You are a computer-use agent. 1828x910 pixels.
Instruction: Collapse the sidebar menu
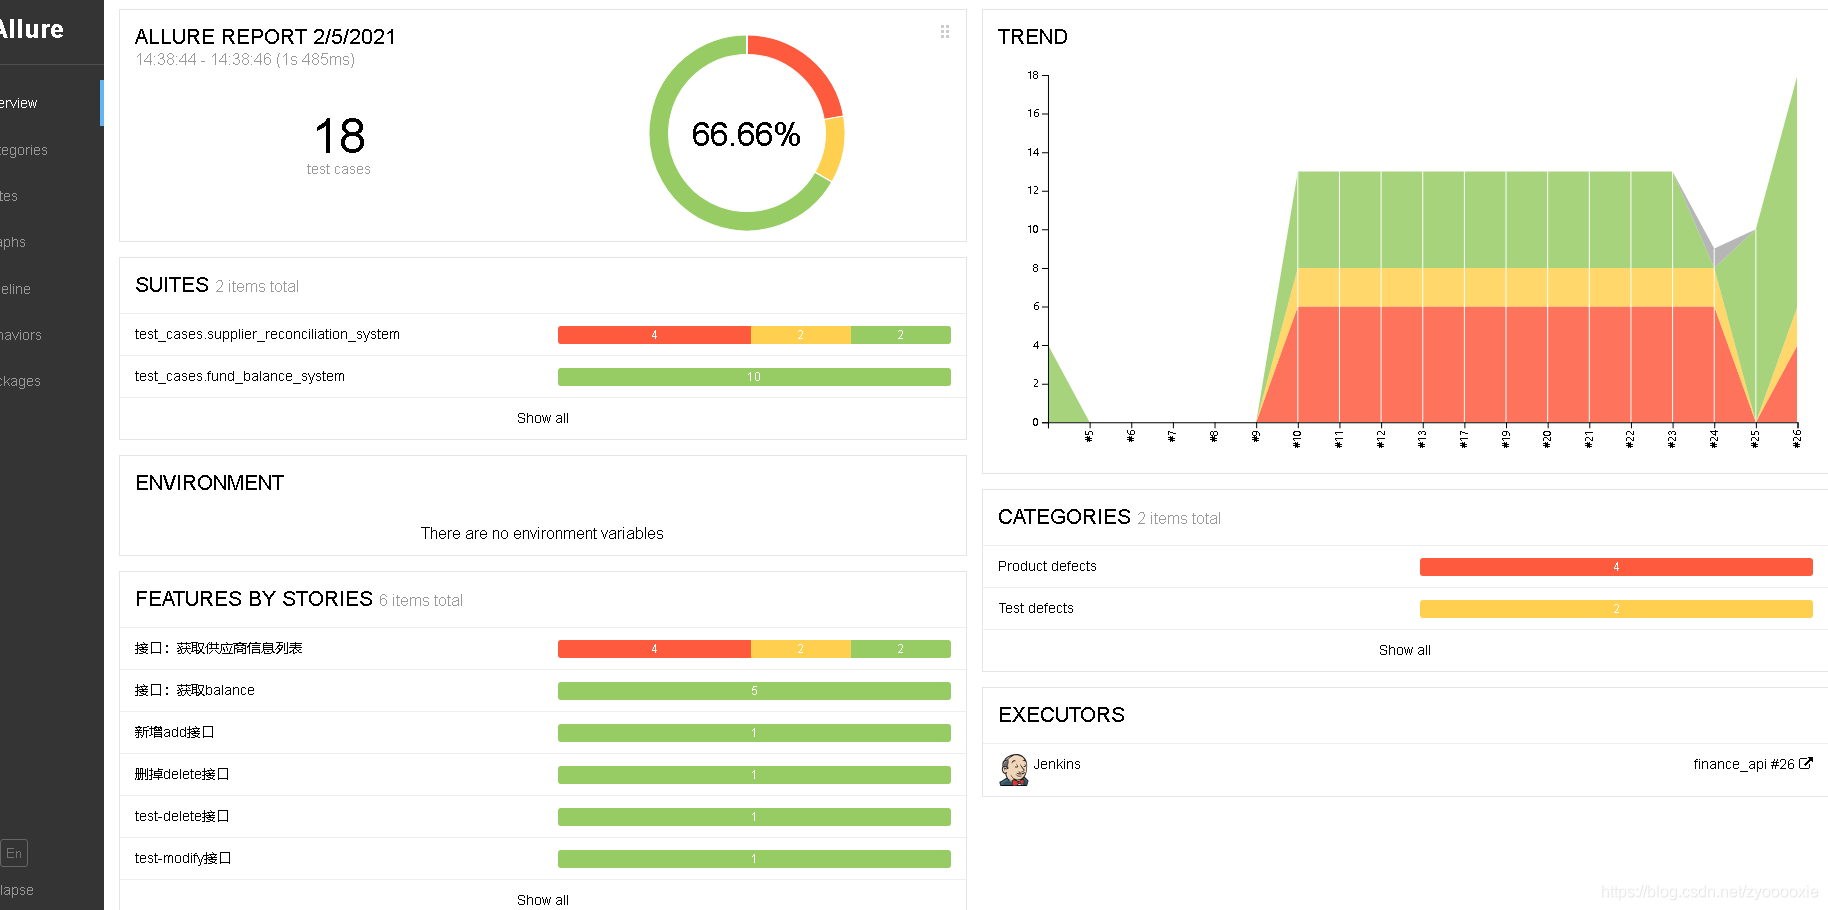(17, 890)
